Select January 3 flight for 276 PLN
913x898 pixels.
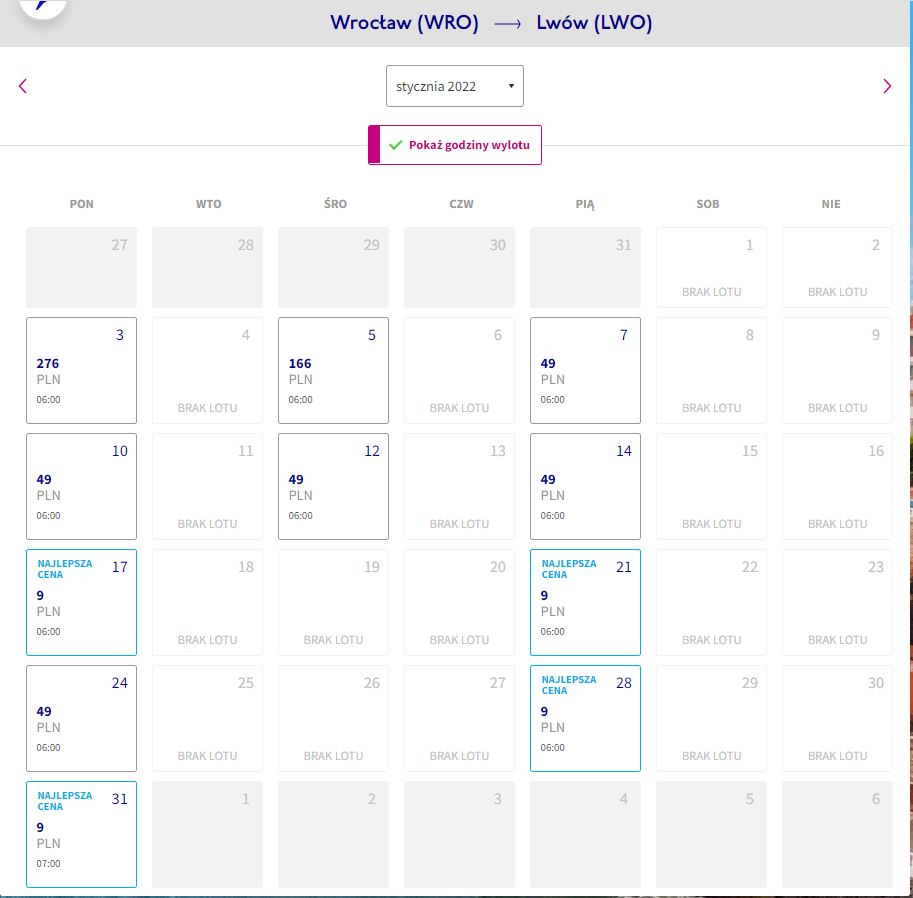tap(82, 370)
